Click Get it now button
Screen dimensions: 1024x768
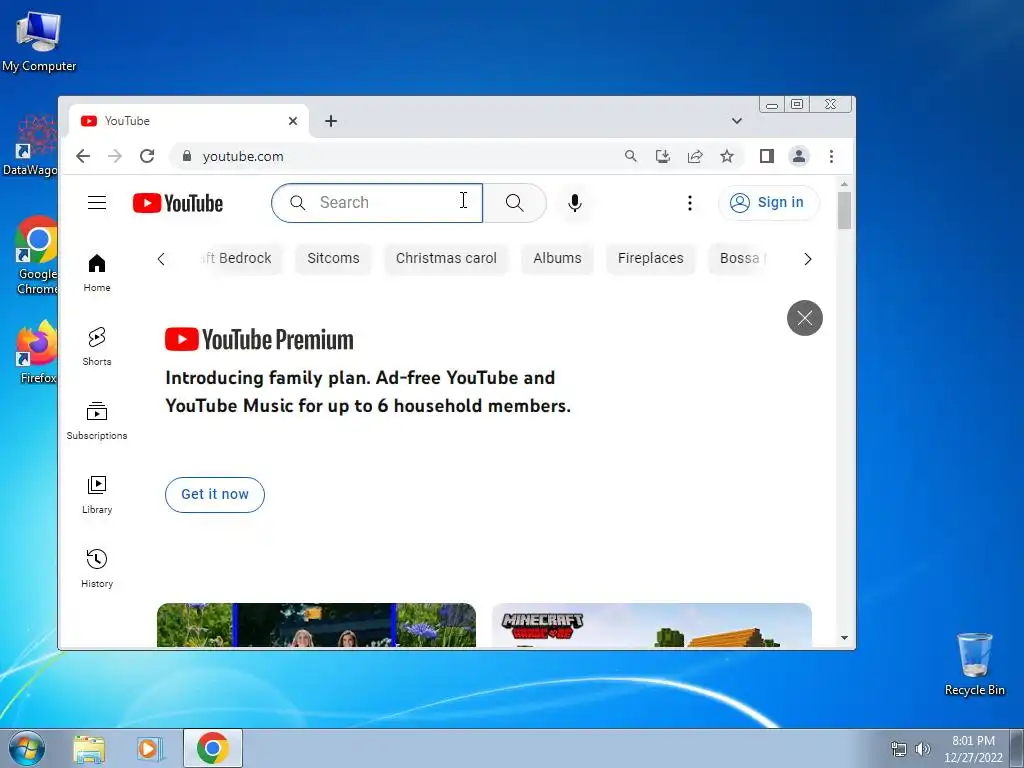coord(215,494)
